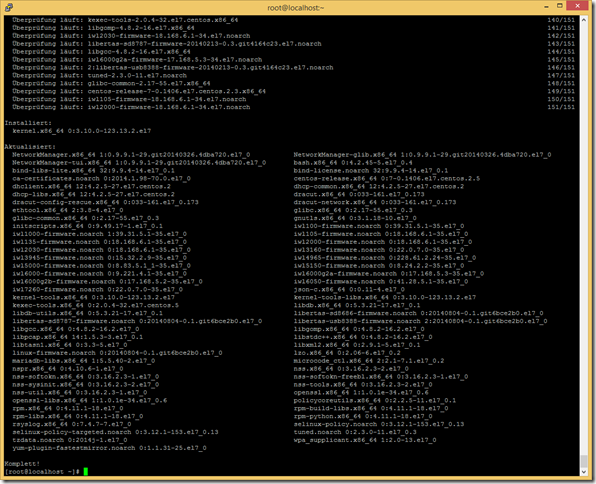Click the json-c.x86_64 entry

point(349,290)
